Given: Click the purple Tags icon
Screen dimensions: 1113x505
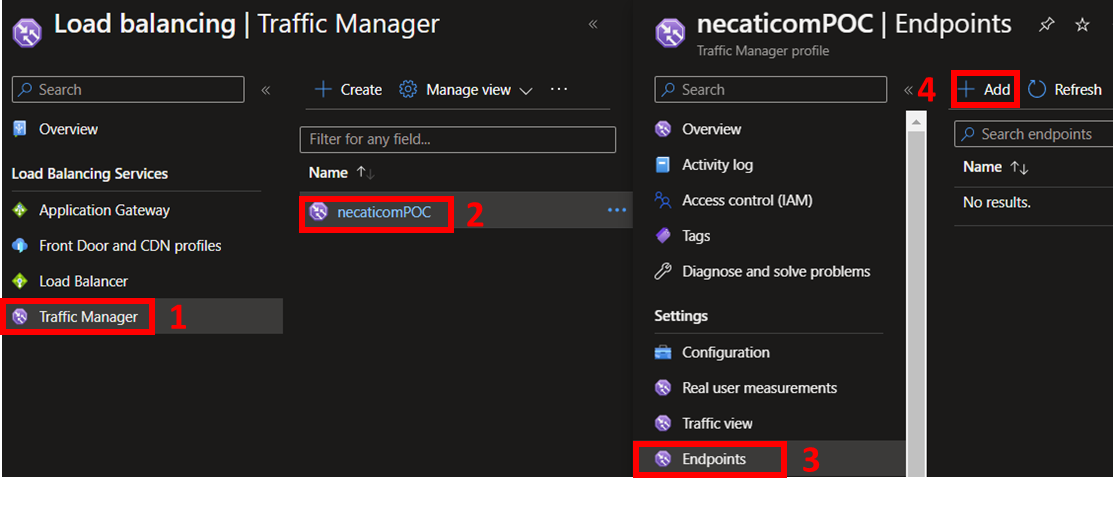Looking at the screenshot, I should click(662, 236).
